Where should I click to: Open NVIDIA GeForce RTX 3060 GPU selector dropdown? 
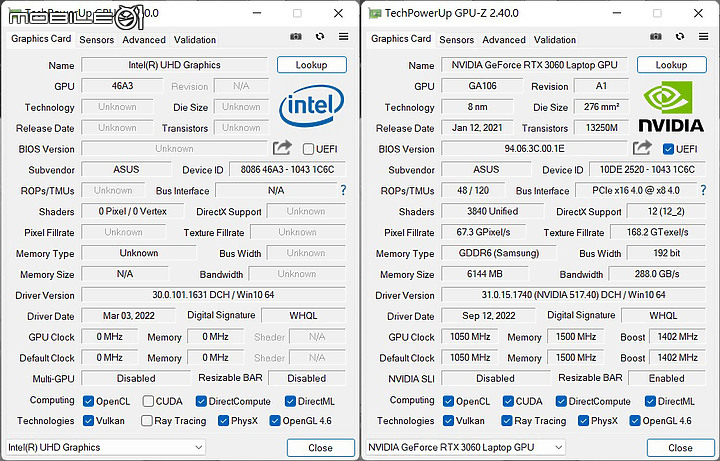click(466, 447)
